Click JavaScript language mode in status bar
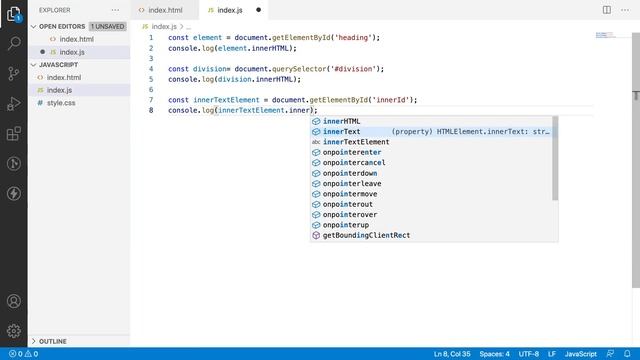640x360 pixels. [x=580, y=354]
